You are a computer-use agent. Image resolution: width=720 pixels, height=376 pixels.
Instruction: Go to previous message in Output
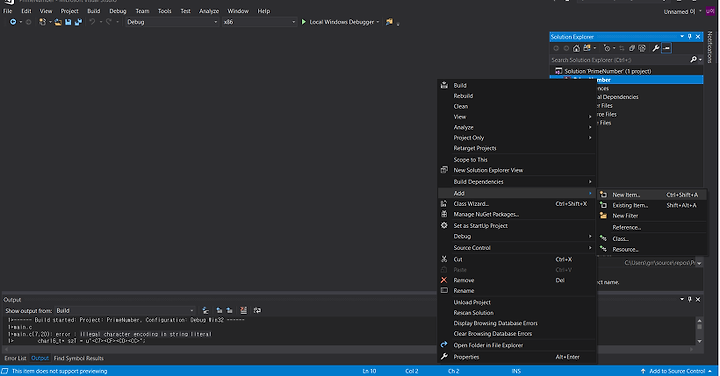point(219,311)
